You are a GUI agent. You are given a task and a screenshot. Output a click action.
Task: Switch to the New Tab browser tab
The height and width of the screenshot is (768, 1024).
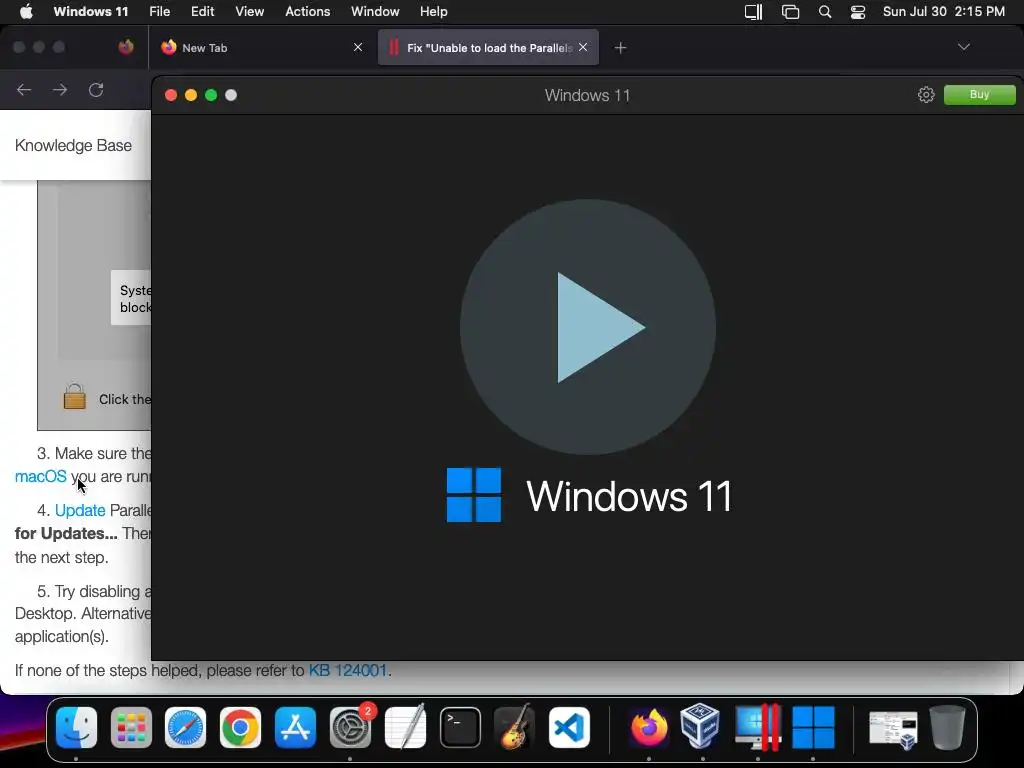261,48
